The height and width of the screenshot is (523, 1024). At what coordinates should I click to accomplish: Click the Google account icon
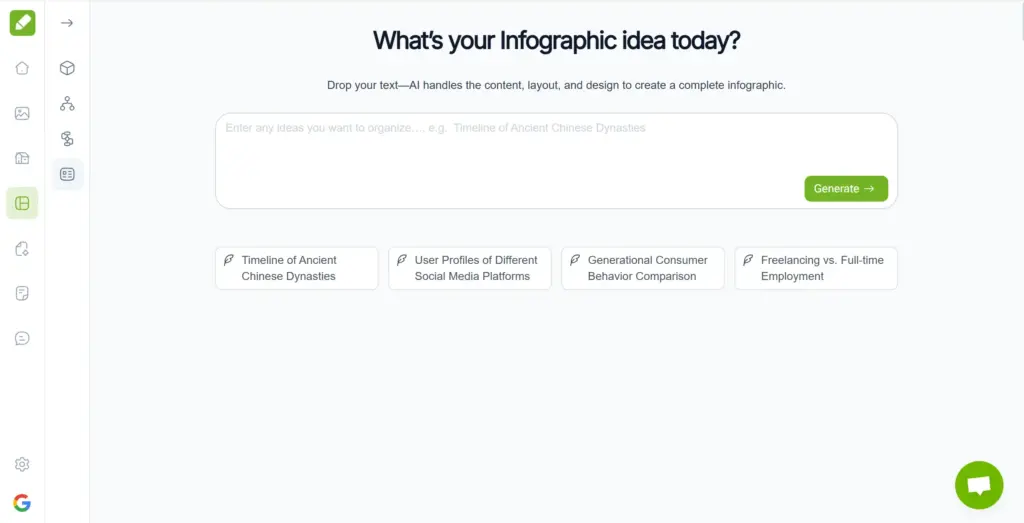[22, 502]
